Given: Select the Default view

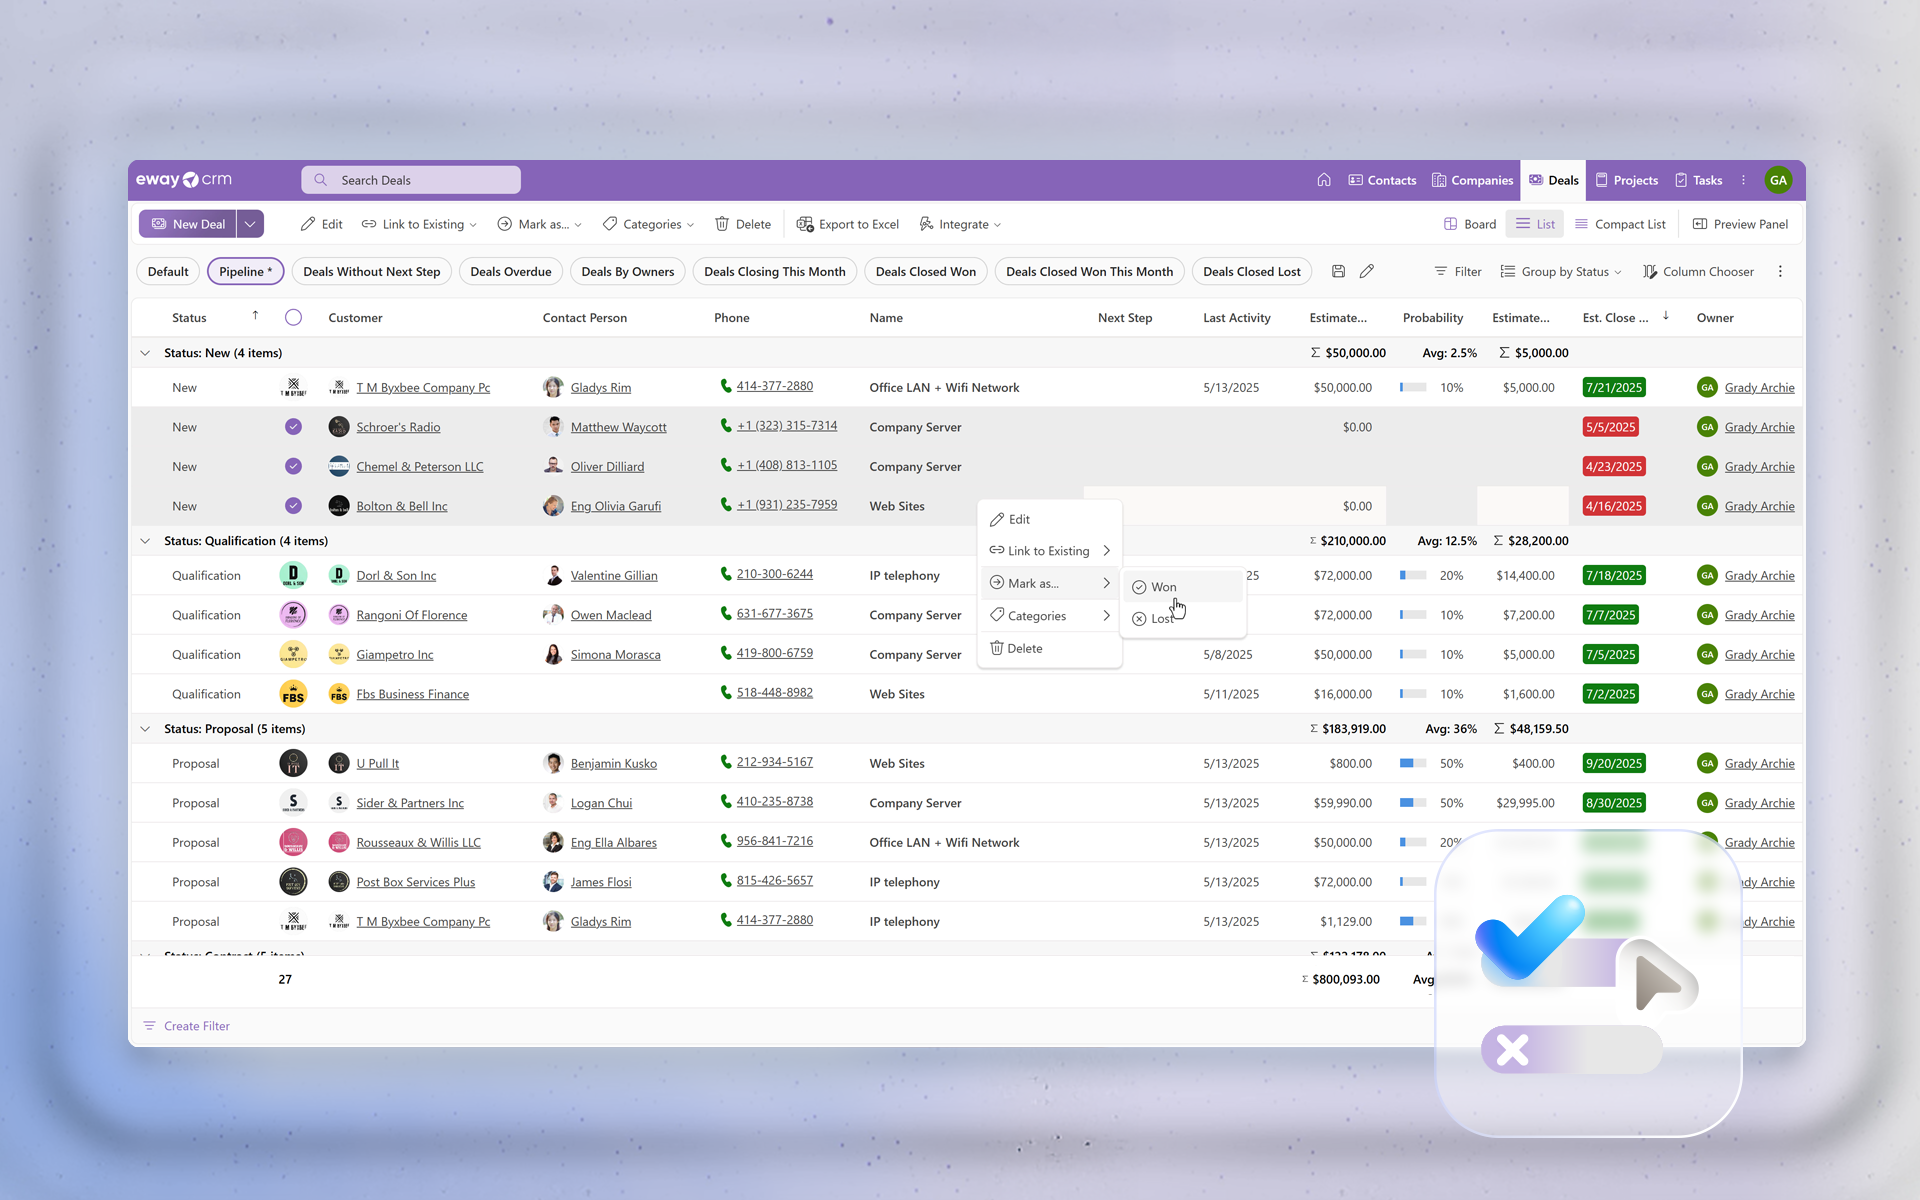Looking at the screenshot, I should [168, 271].
